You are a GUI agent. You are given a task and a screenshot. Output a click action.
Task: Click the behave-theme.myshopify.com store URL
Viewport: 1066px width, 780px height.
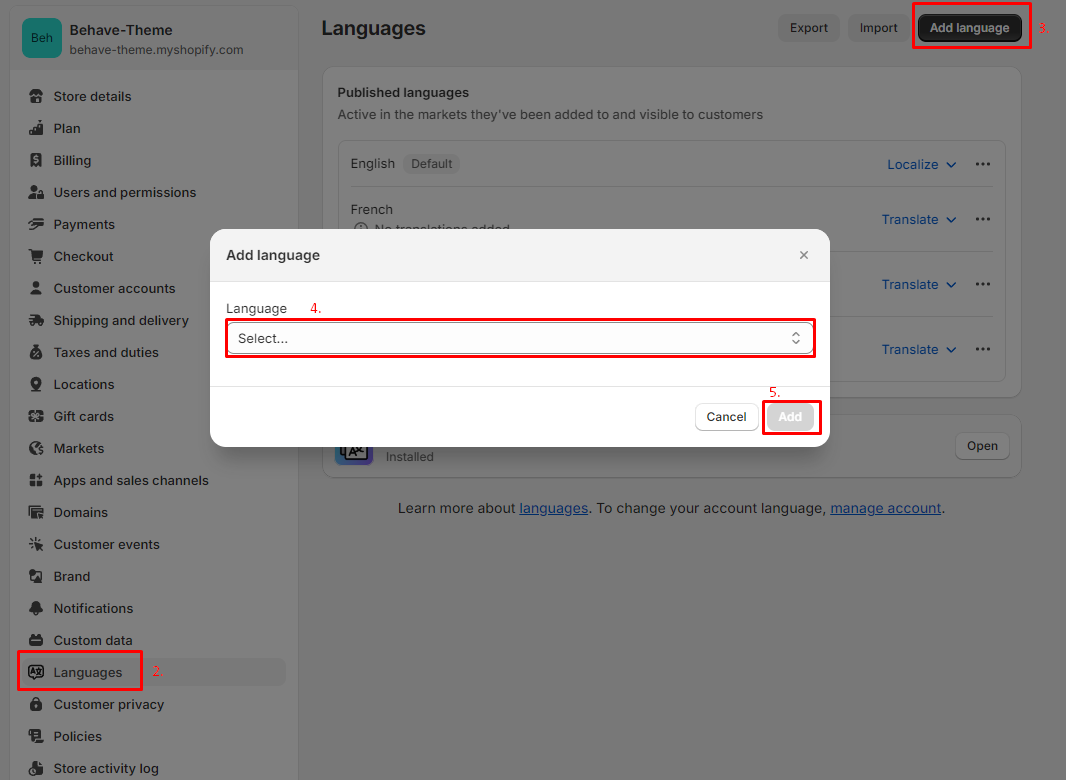(x=156, y=50)
